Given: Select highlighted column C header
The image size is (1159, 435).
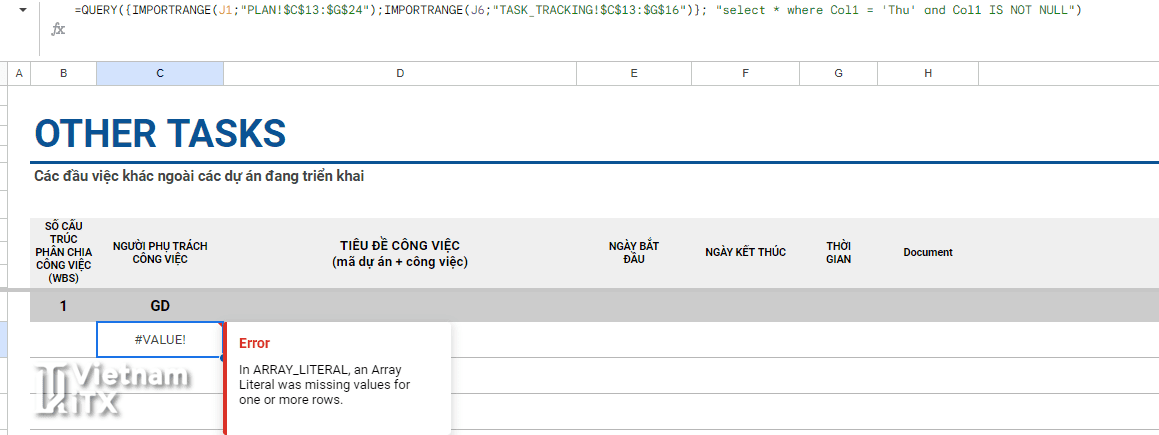Looking at the screenshot, I should click(160, 74).
